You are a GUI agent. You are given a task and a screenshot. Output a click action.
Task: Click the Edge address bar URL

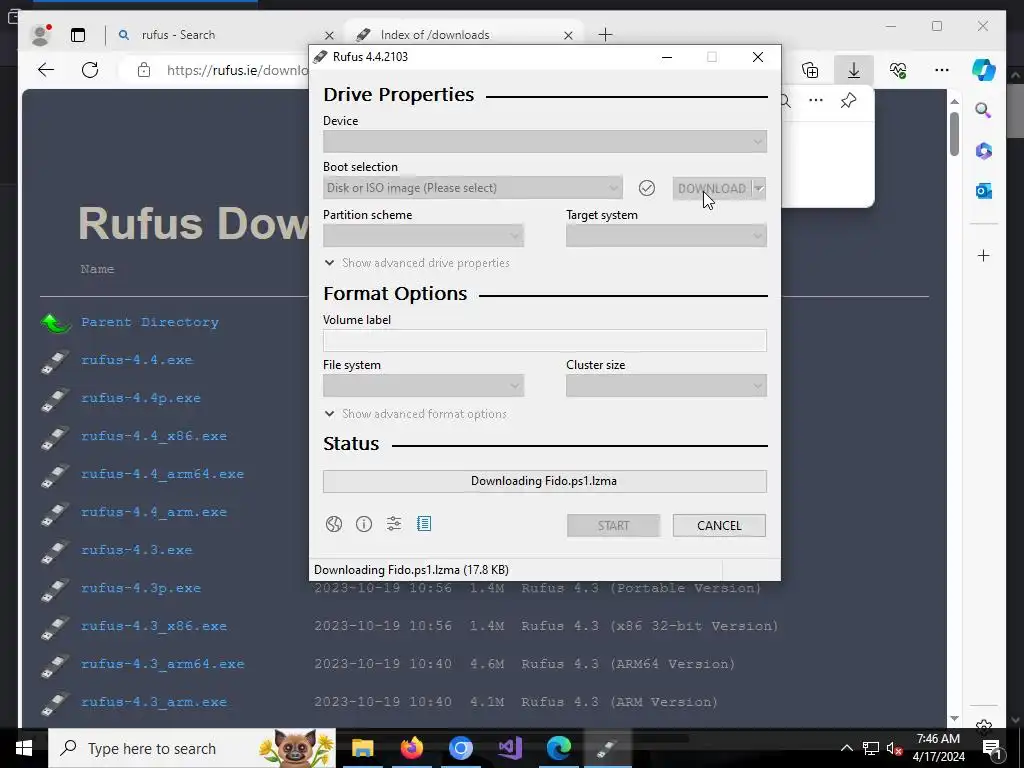pos(236,70)
